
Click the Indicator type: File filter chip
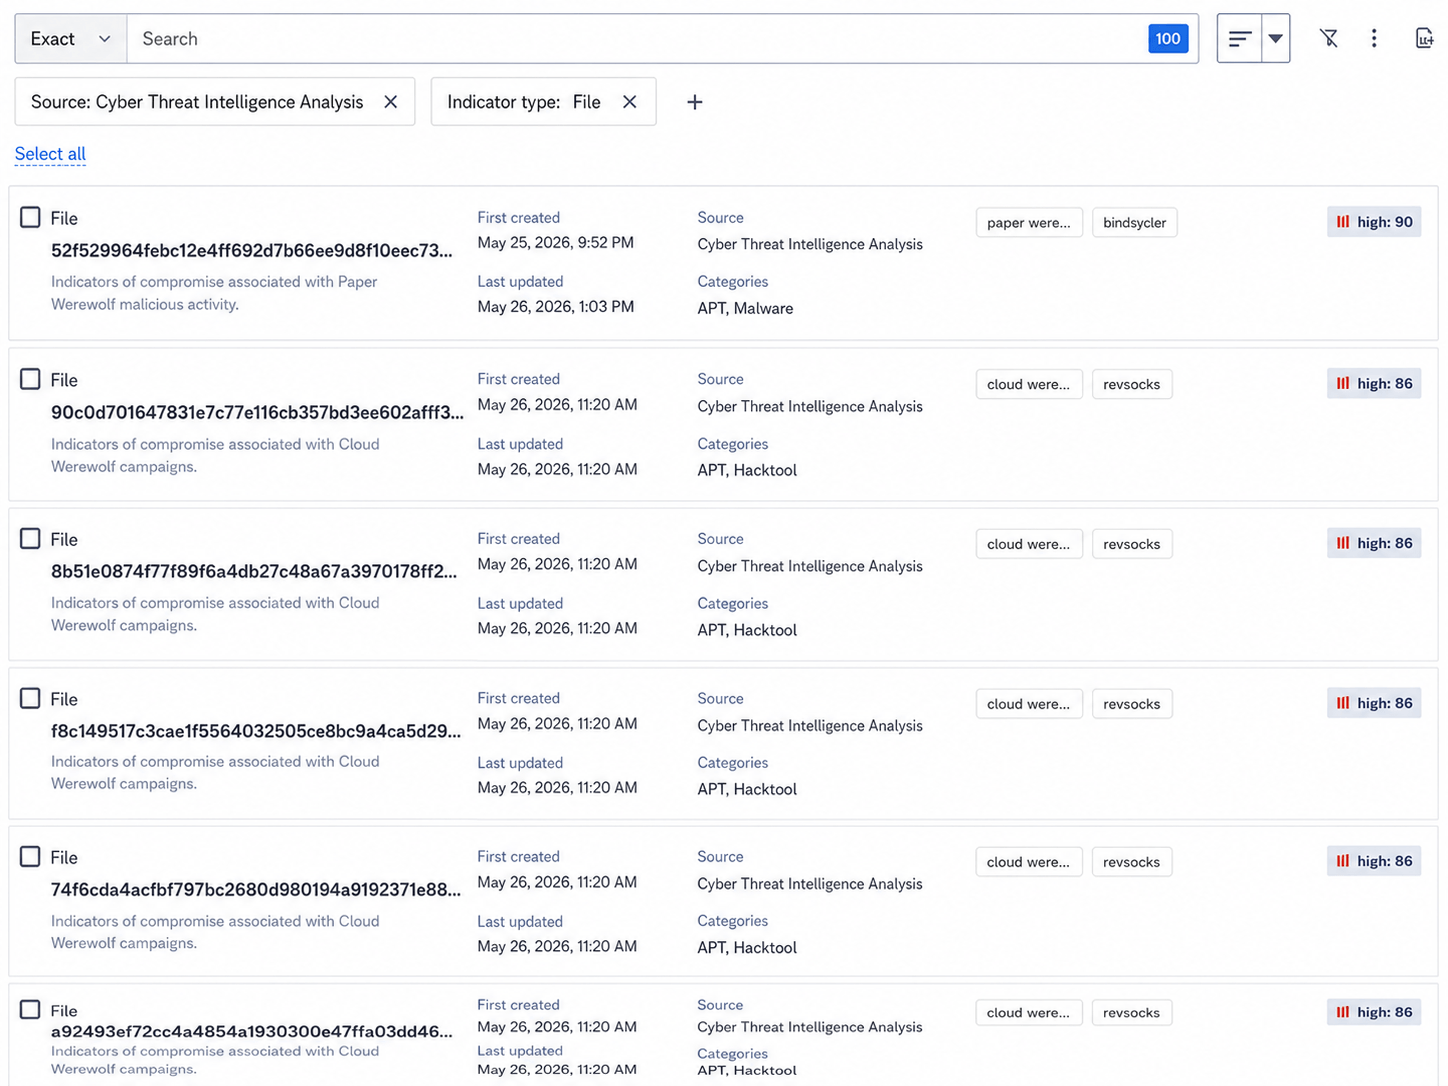(x=543, y=102)
